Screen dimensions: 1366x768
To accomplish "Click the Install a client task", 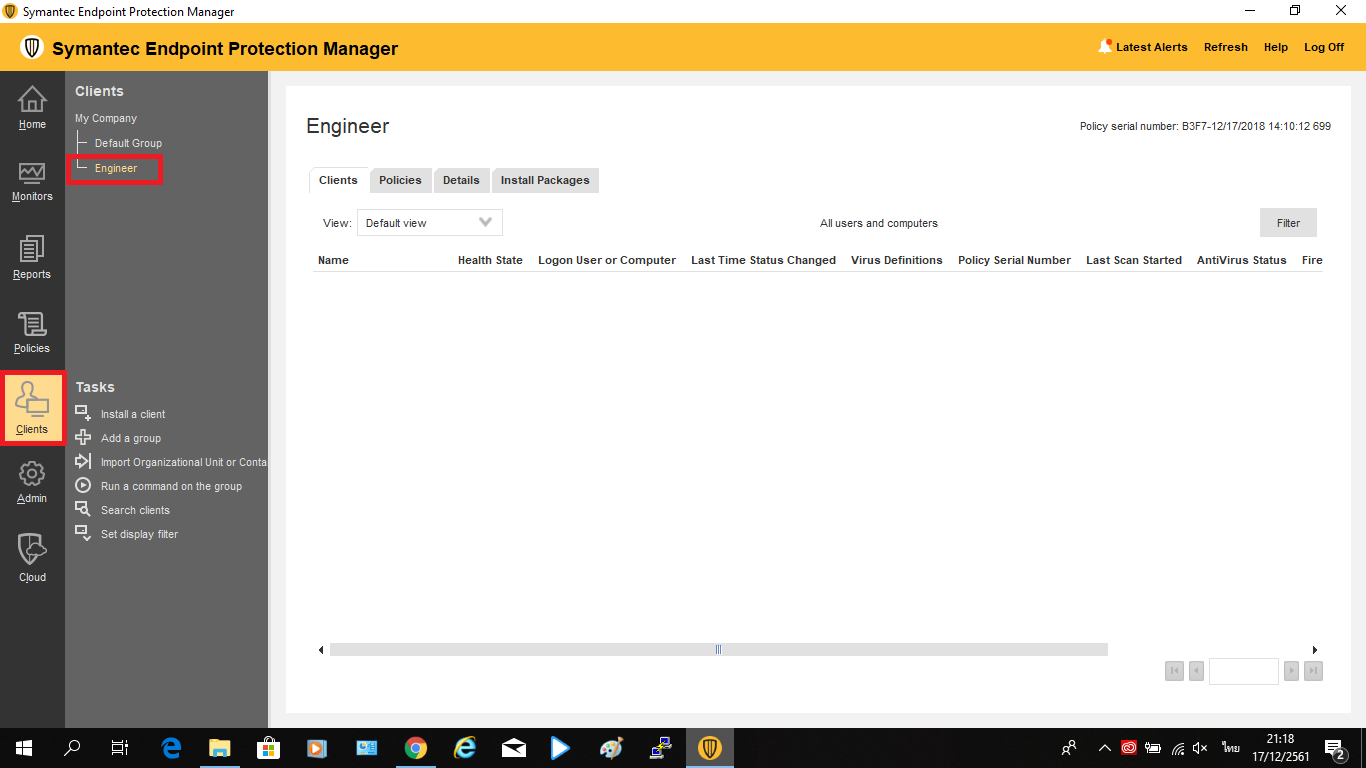I will point(132,414).
